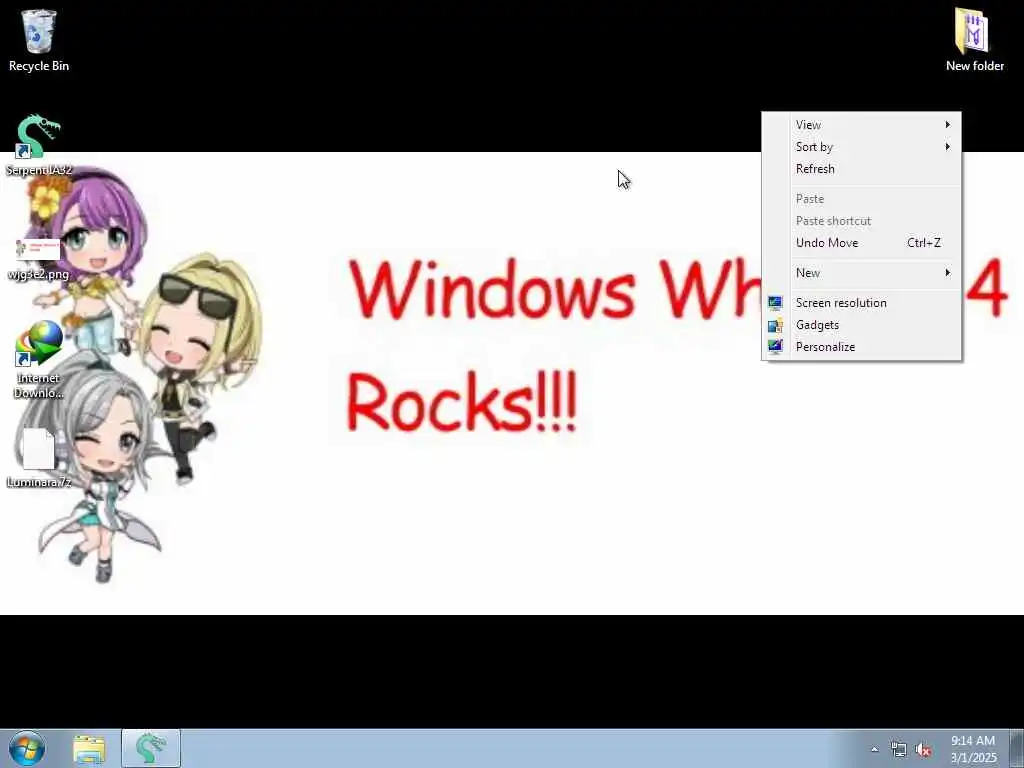Image resolution: width=1024 pixels, height=768 pixels.
Task: Click the muted volume tray icon
Action: pyautogui.click(x=923, y=750)
